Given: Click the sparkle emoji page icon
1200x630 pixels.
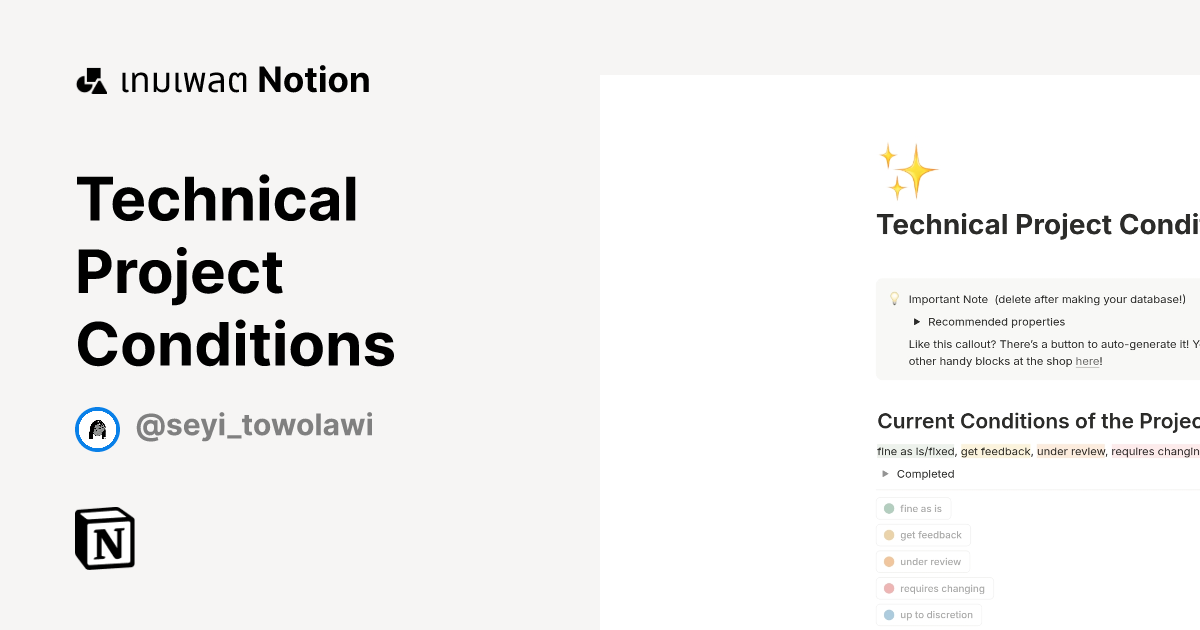Looking at the screenshot, I should 909,171.
